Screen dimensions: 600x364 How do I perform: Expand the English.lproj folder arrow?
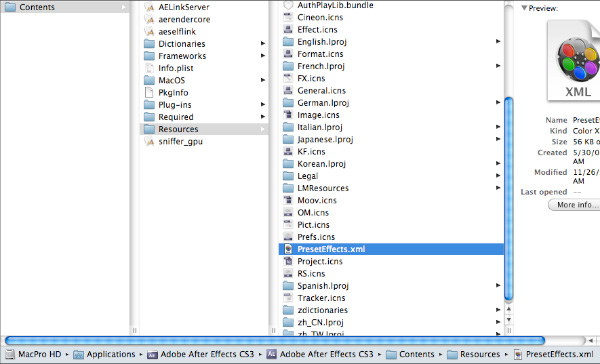click(x=498, y=41)
